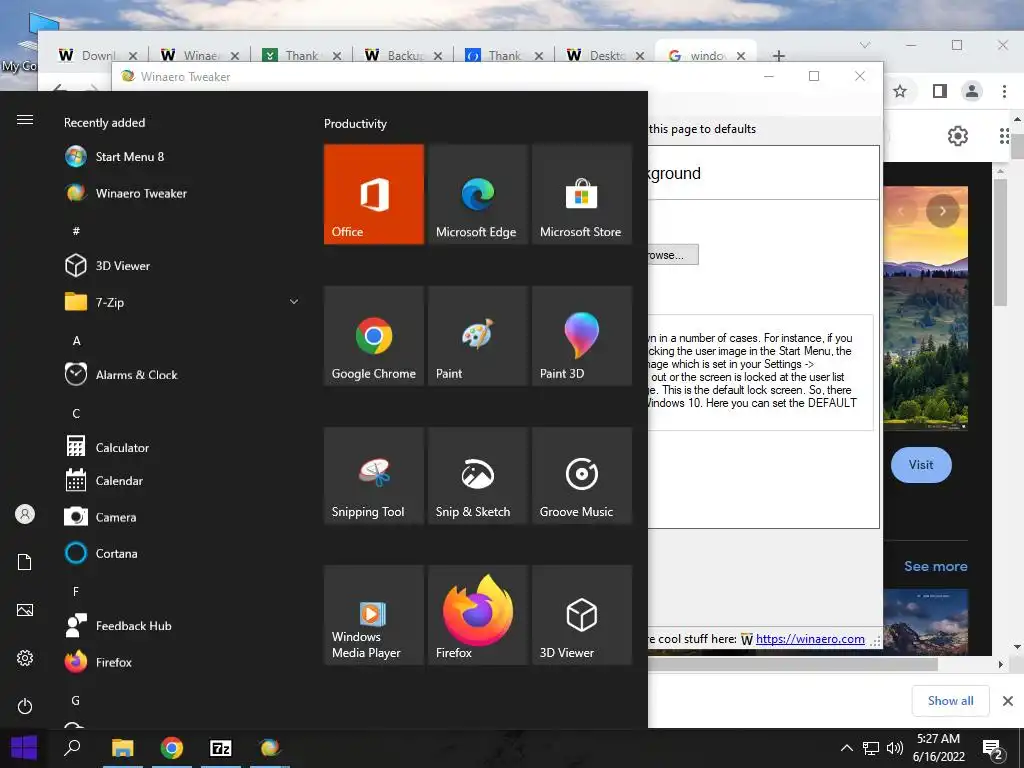Open File Explorer from the taskbar
Screen dimensions: 1024x768
[x=122, y=748]
